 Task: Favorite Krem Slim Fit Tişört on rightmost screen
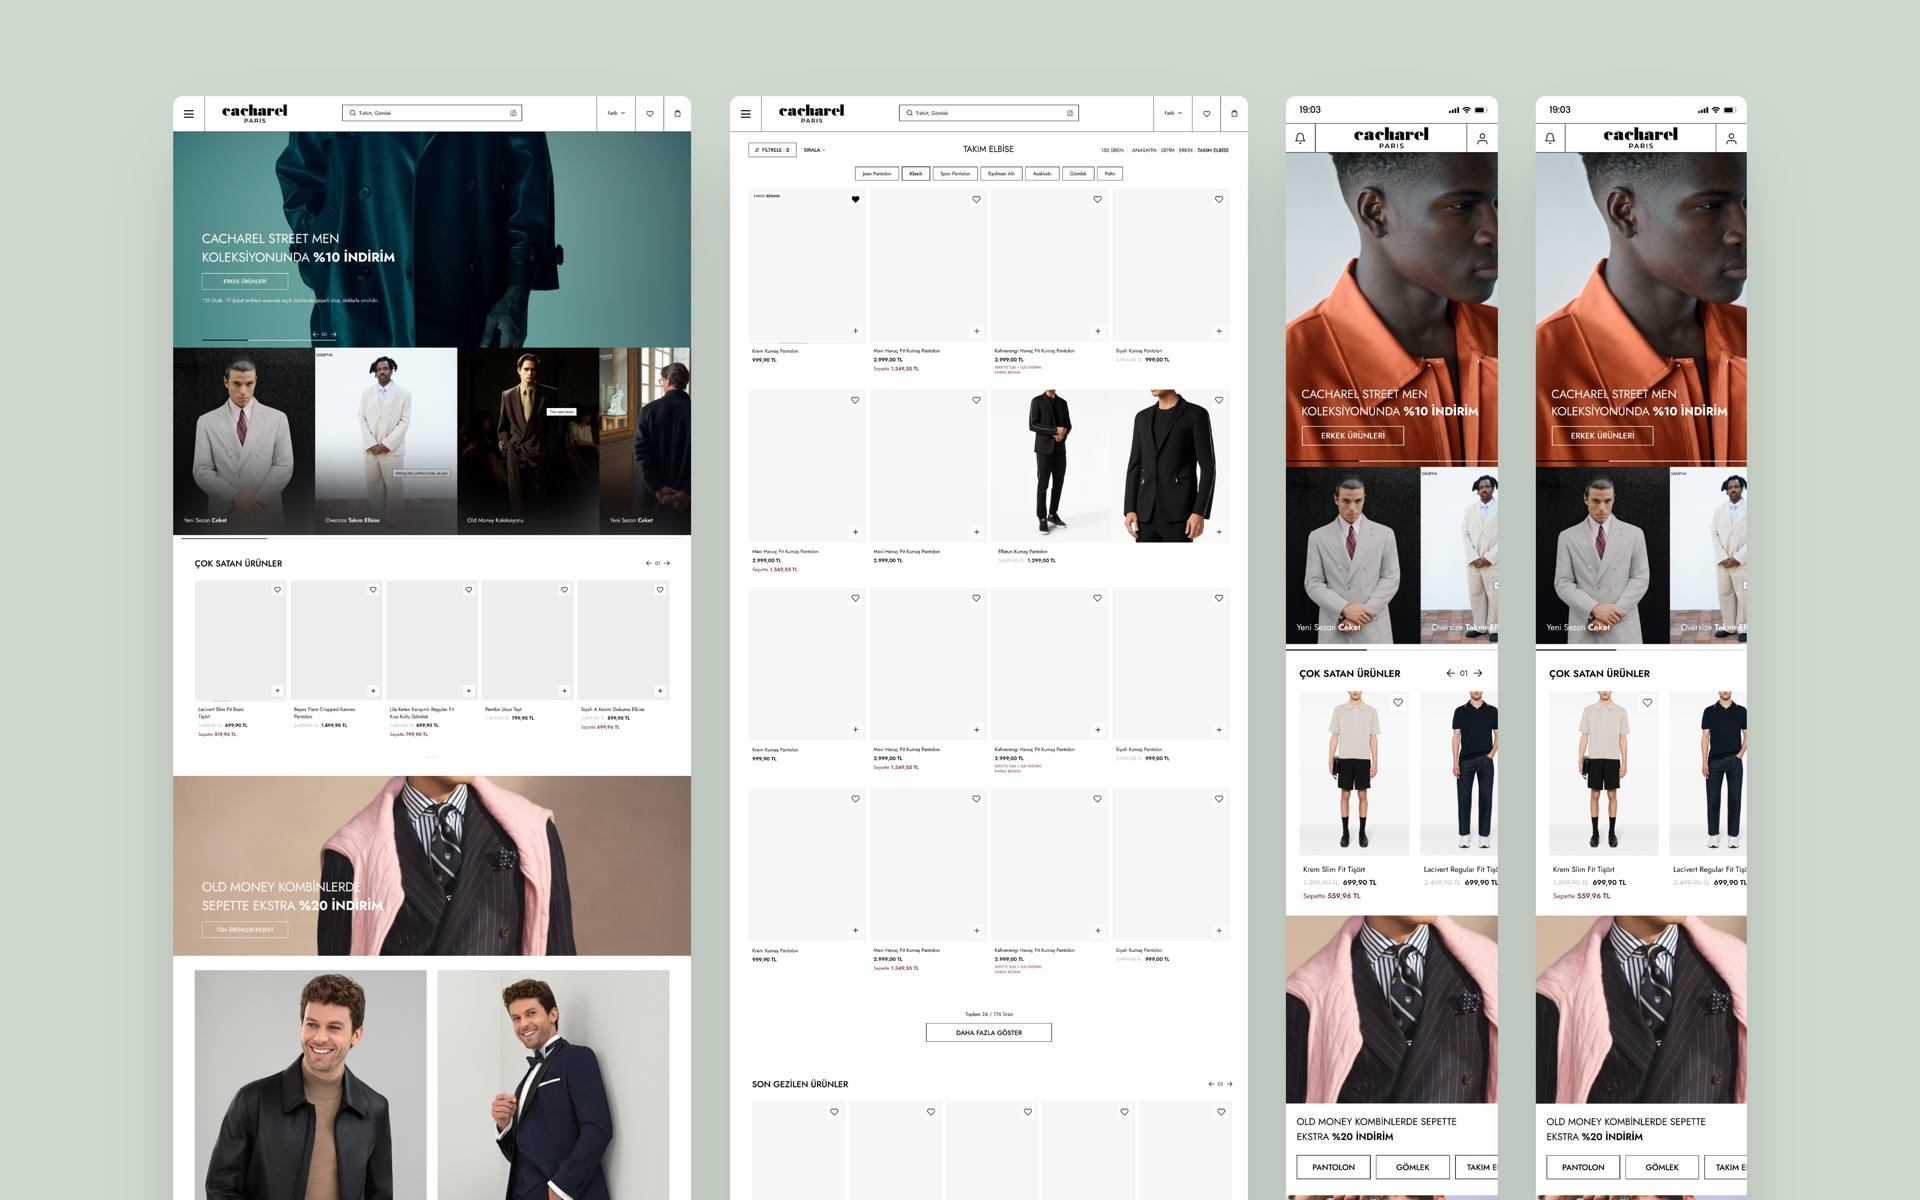pyautogui.click(x=1647, y=703)
